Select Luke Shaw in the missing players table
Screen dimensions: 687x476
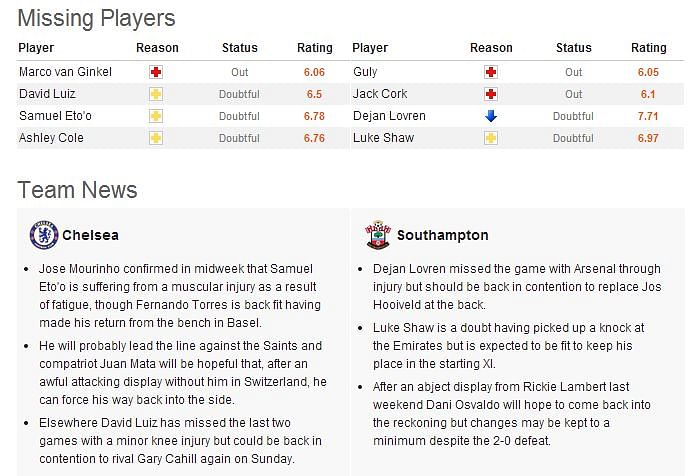[383, 138]
